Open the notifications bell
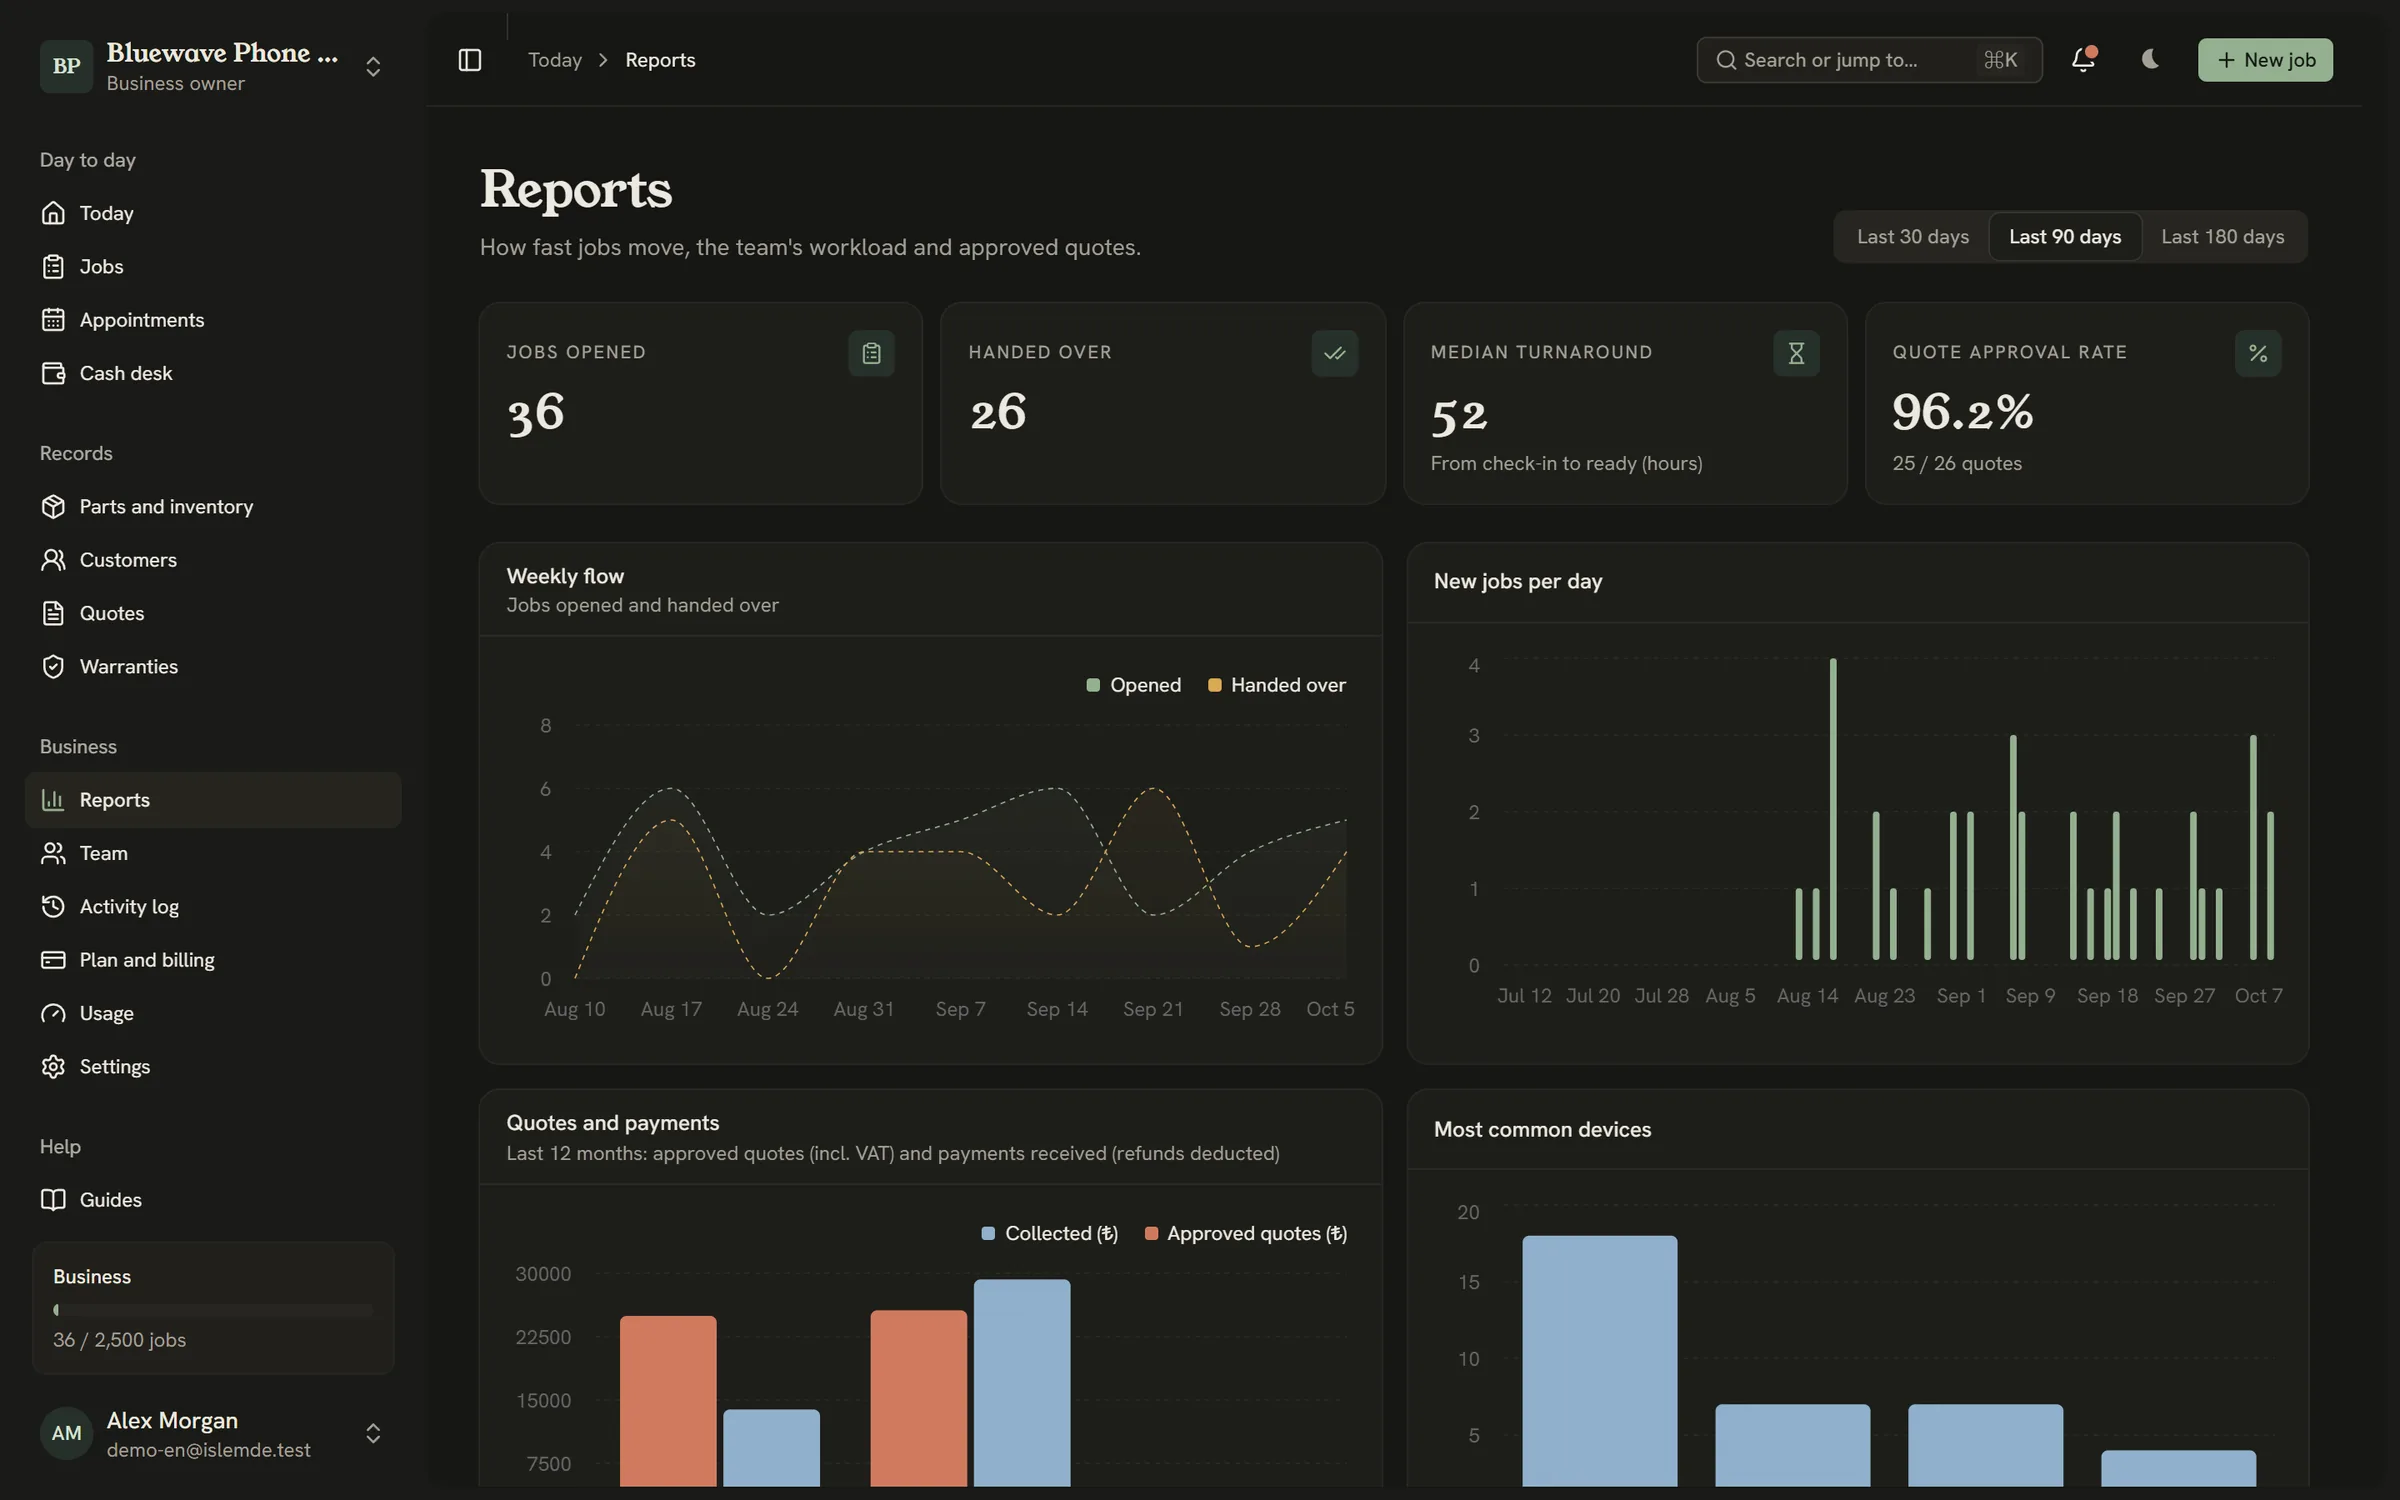The height and width of the screenshot is (1500, 2400). pos(2083,60)
